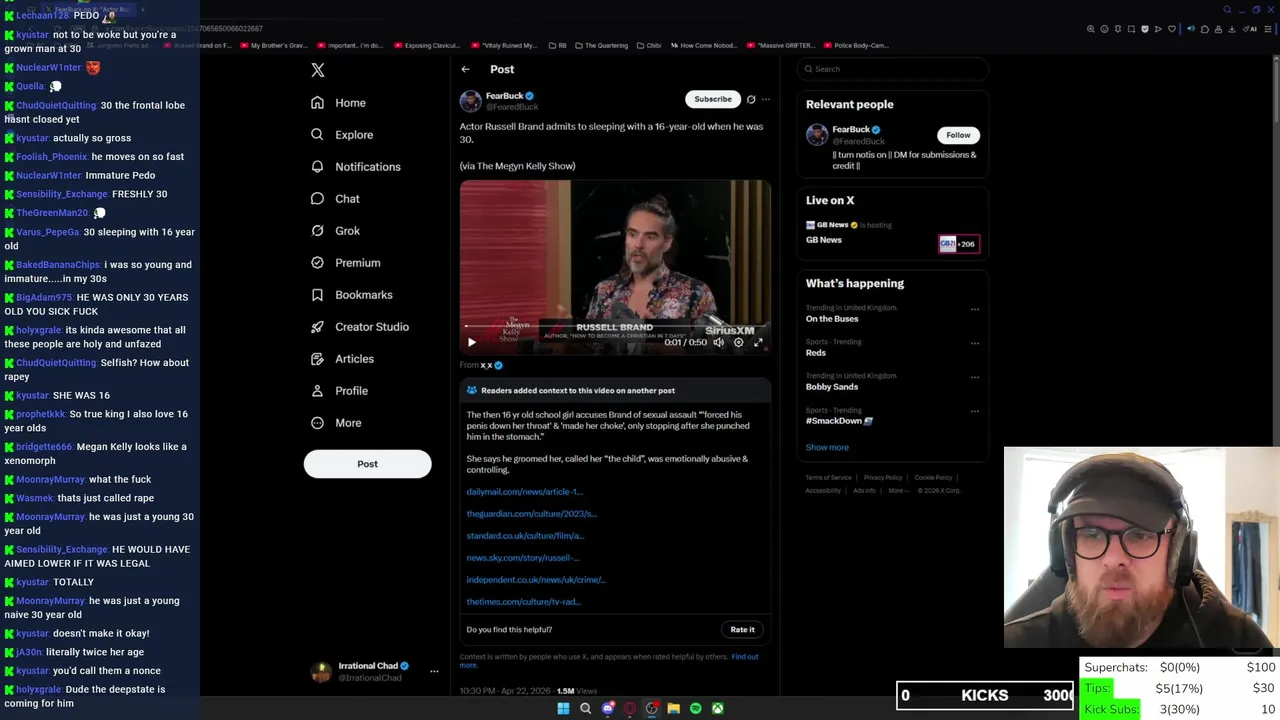Click the X search field
1280x720 pixels.
coord(893,69)
